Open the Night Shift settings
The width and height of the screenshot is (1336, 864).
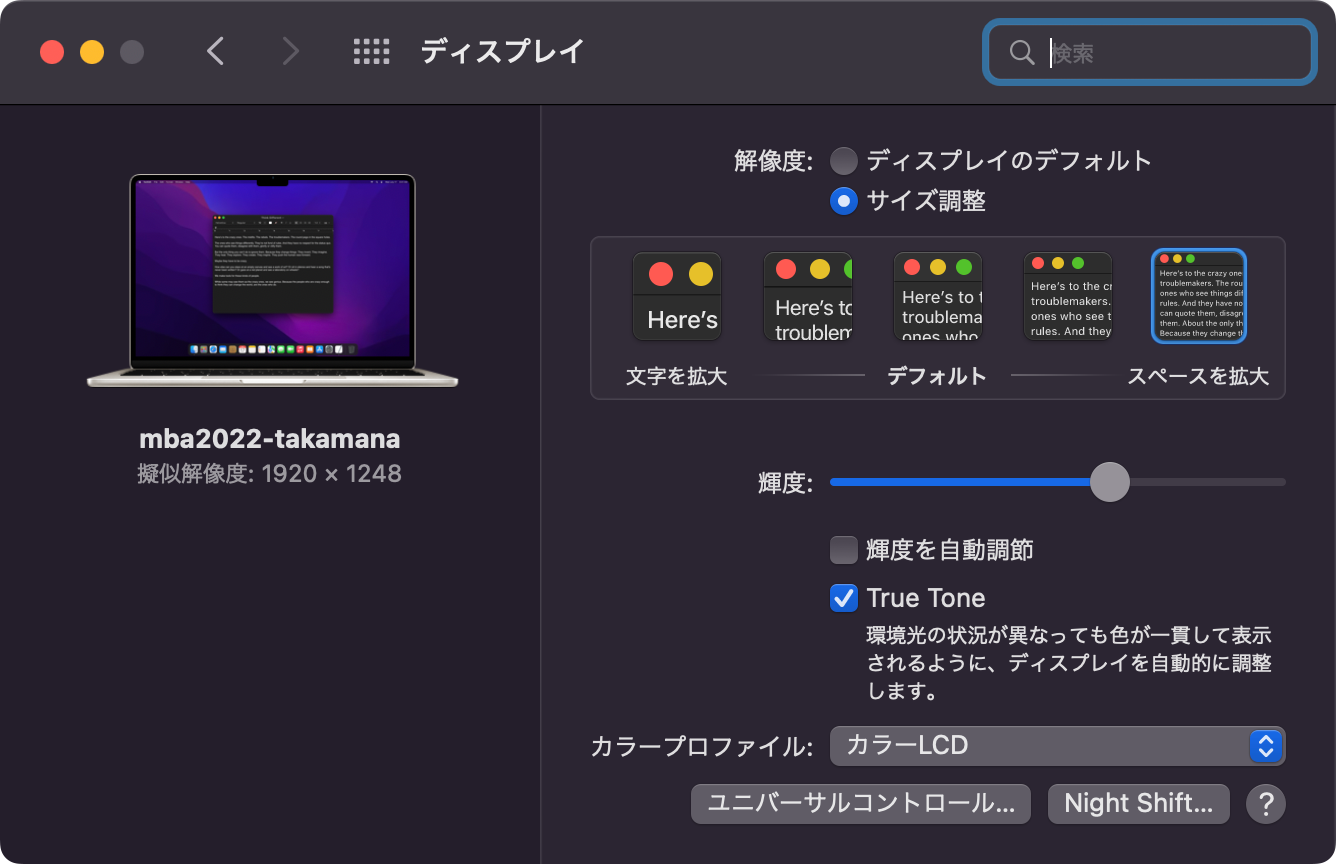[1138, 803]
